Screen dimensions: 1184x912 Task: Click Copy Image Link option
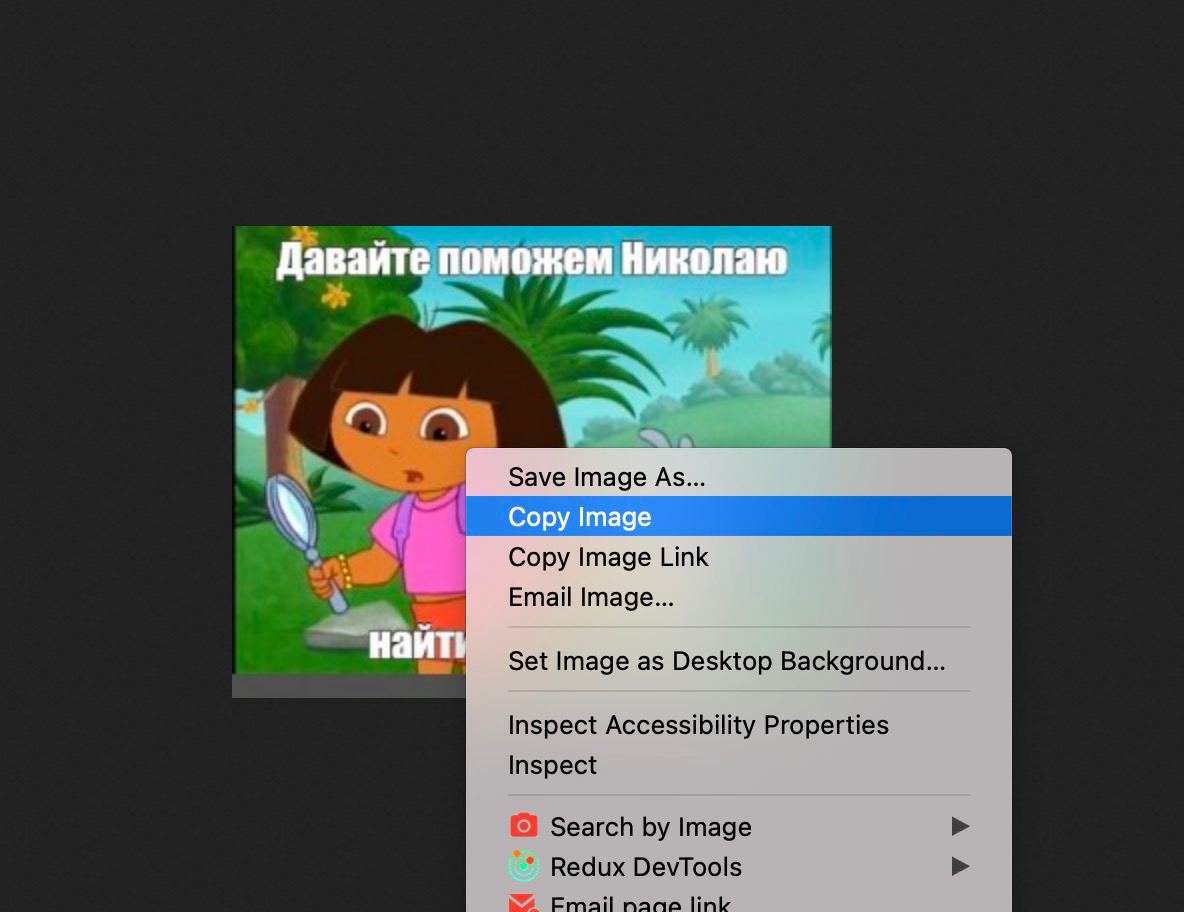click(x=738, y=556)
